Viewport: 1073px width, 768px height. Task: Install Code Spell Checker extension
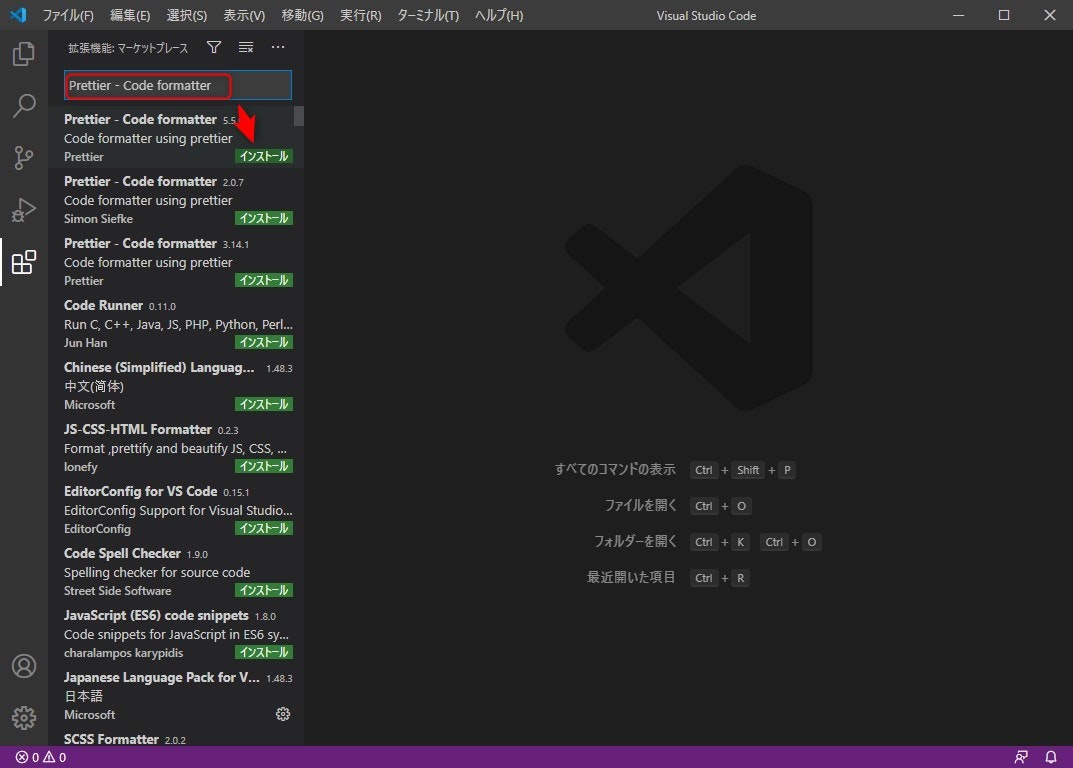[264, 590]
